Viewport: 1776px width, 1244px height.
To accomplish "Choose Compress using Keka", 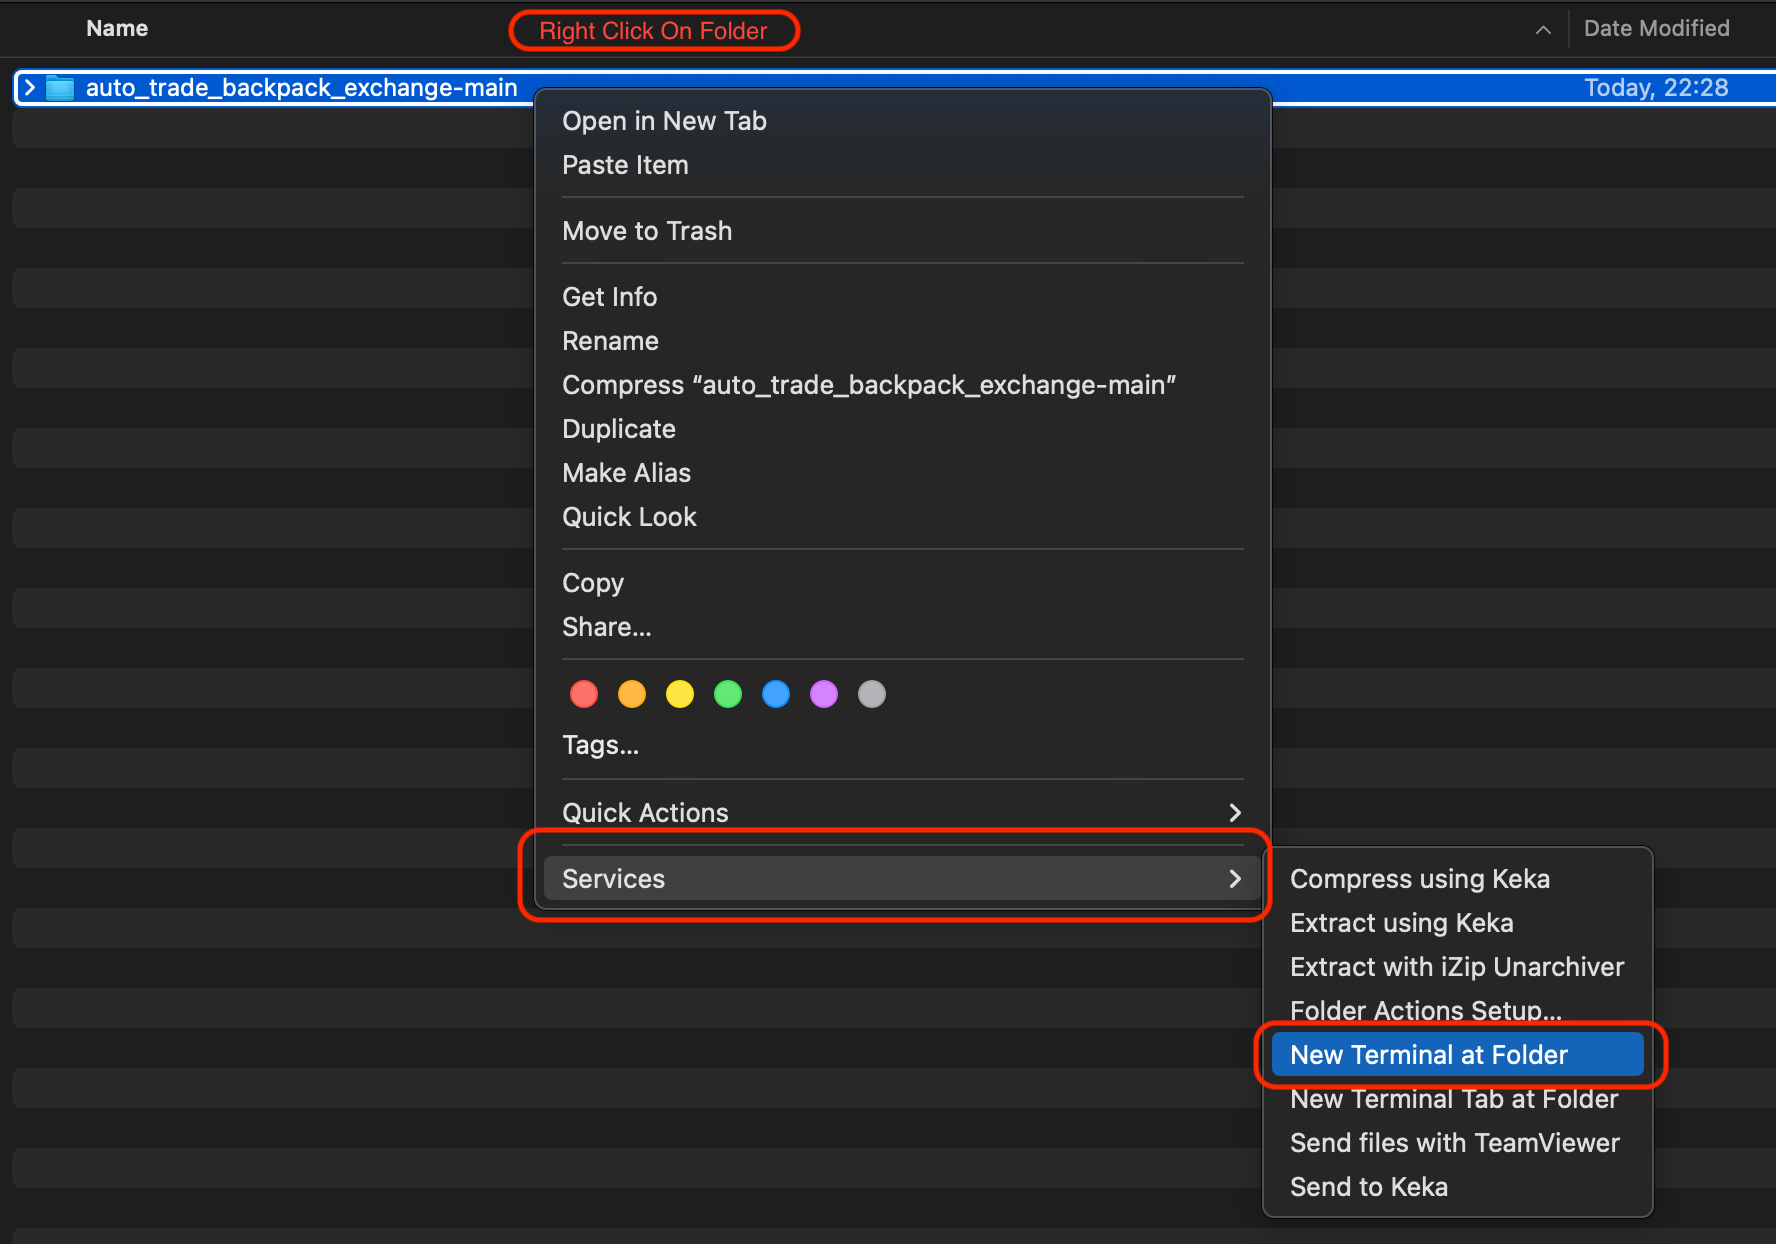I will click(x=1458, y=879).
